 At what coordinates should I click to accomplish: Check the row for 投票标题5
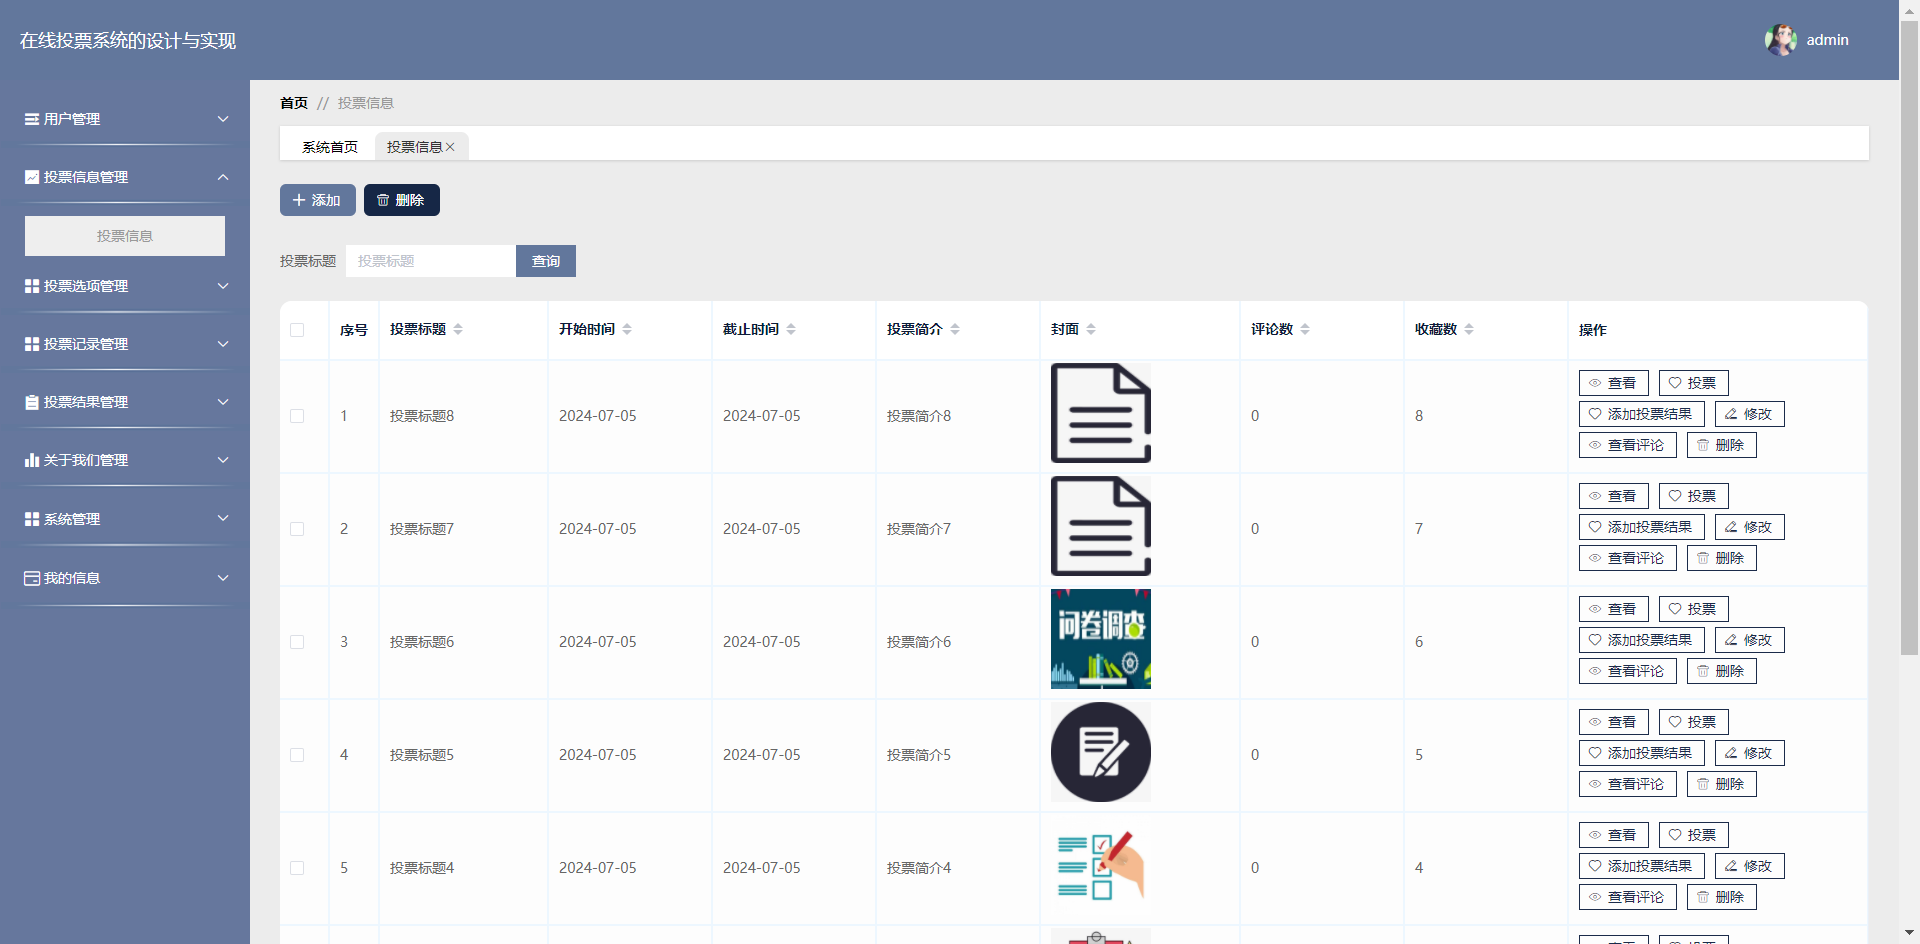point(297,755)
